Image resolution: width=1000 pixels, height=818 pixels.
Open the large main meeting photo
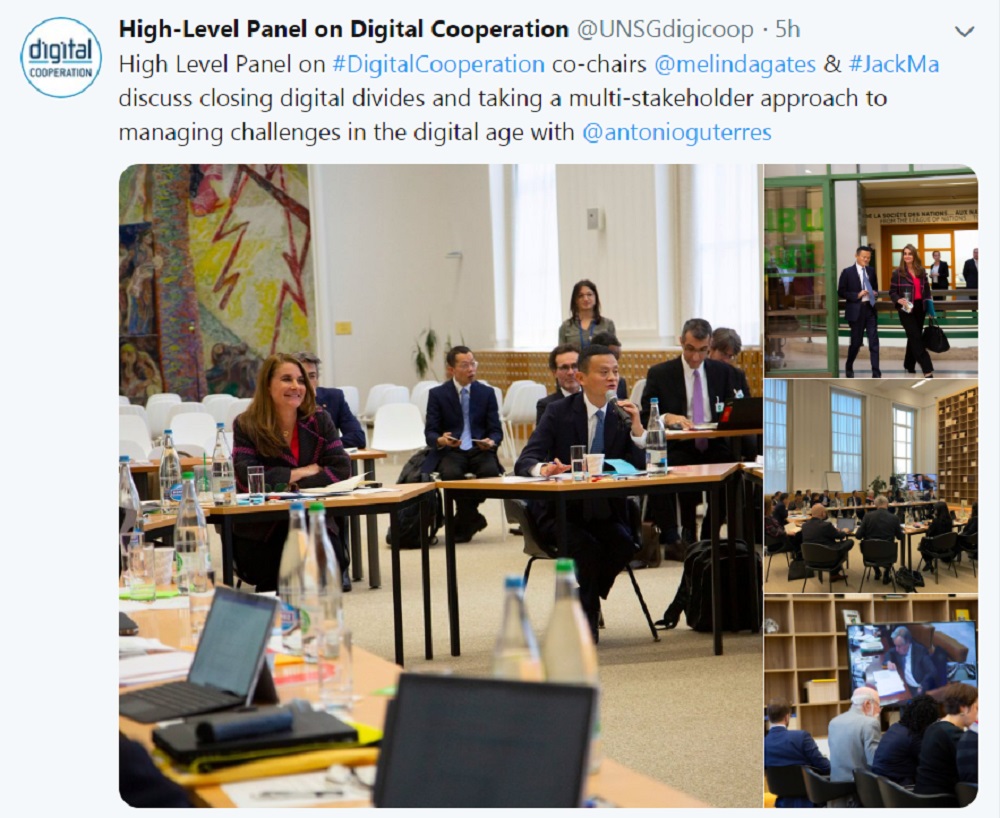pyautogui.click(x=441, y=486)
